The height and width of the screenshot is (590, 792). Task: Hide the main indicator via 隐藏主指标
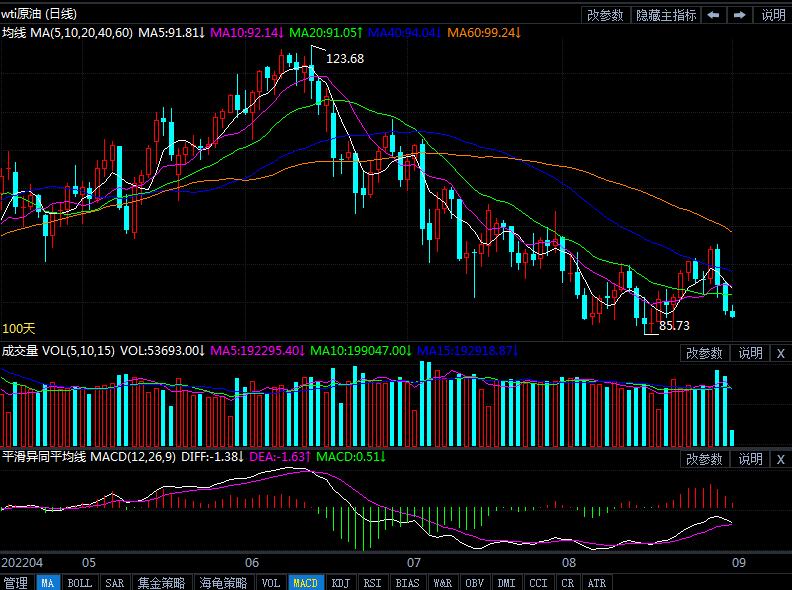(x=667, y=15)
